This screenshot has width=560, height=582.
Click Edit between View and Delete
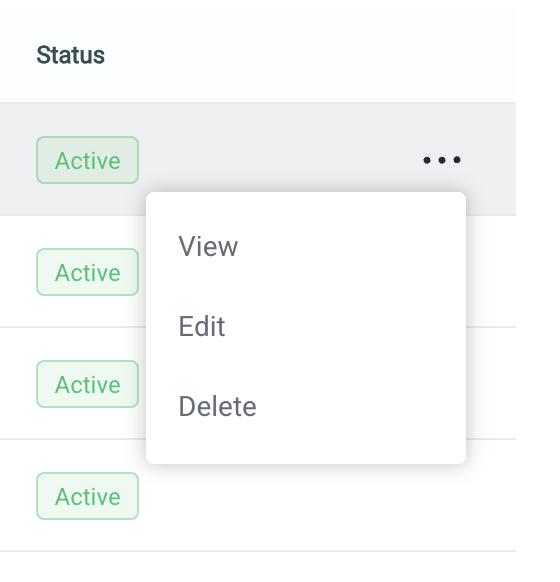click(202, 326)
